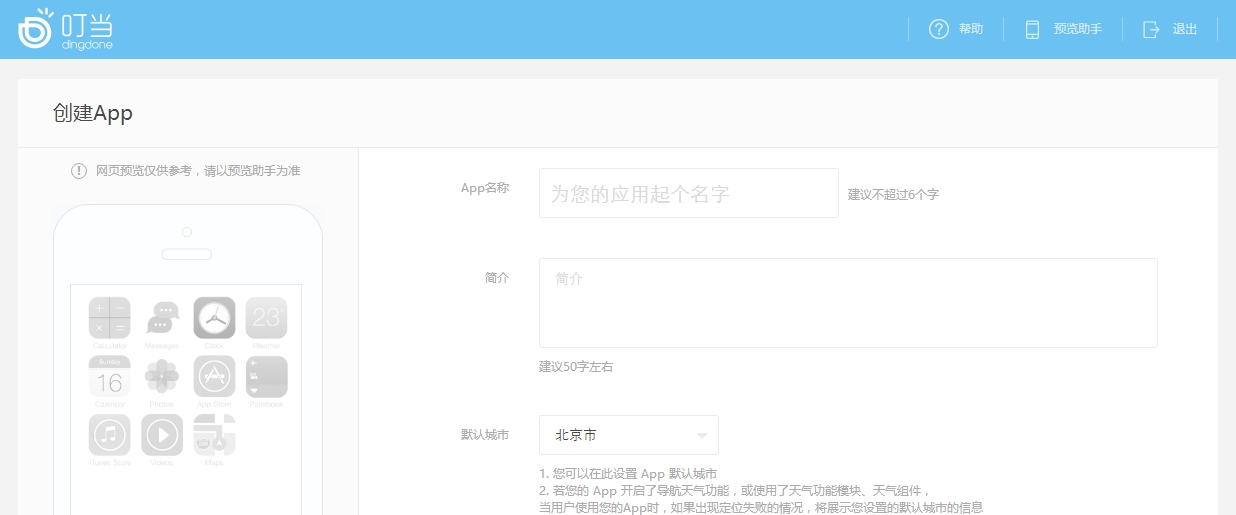
Task: Click the Messages icon in phone preview
Action: [162, 318]
